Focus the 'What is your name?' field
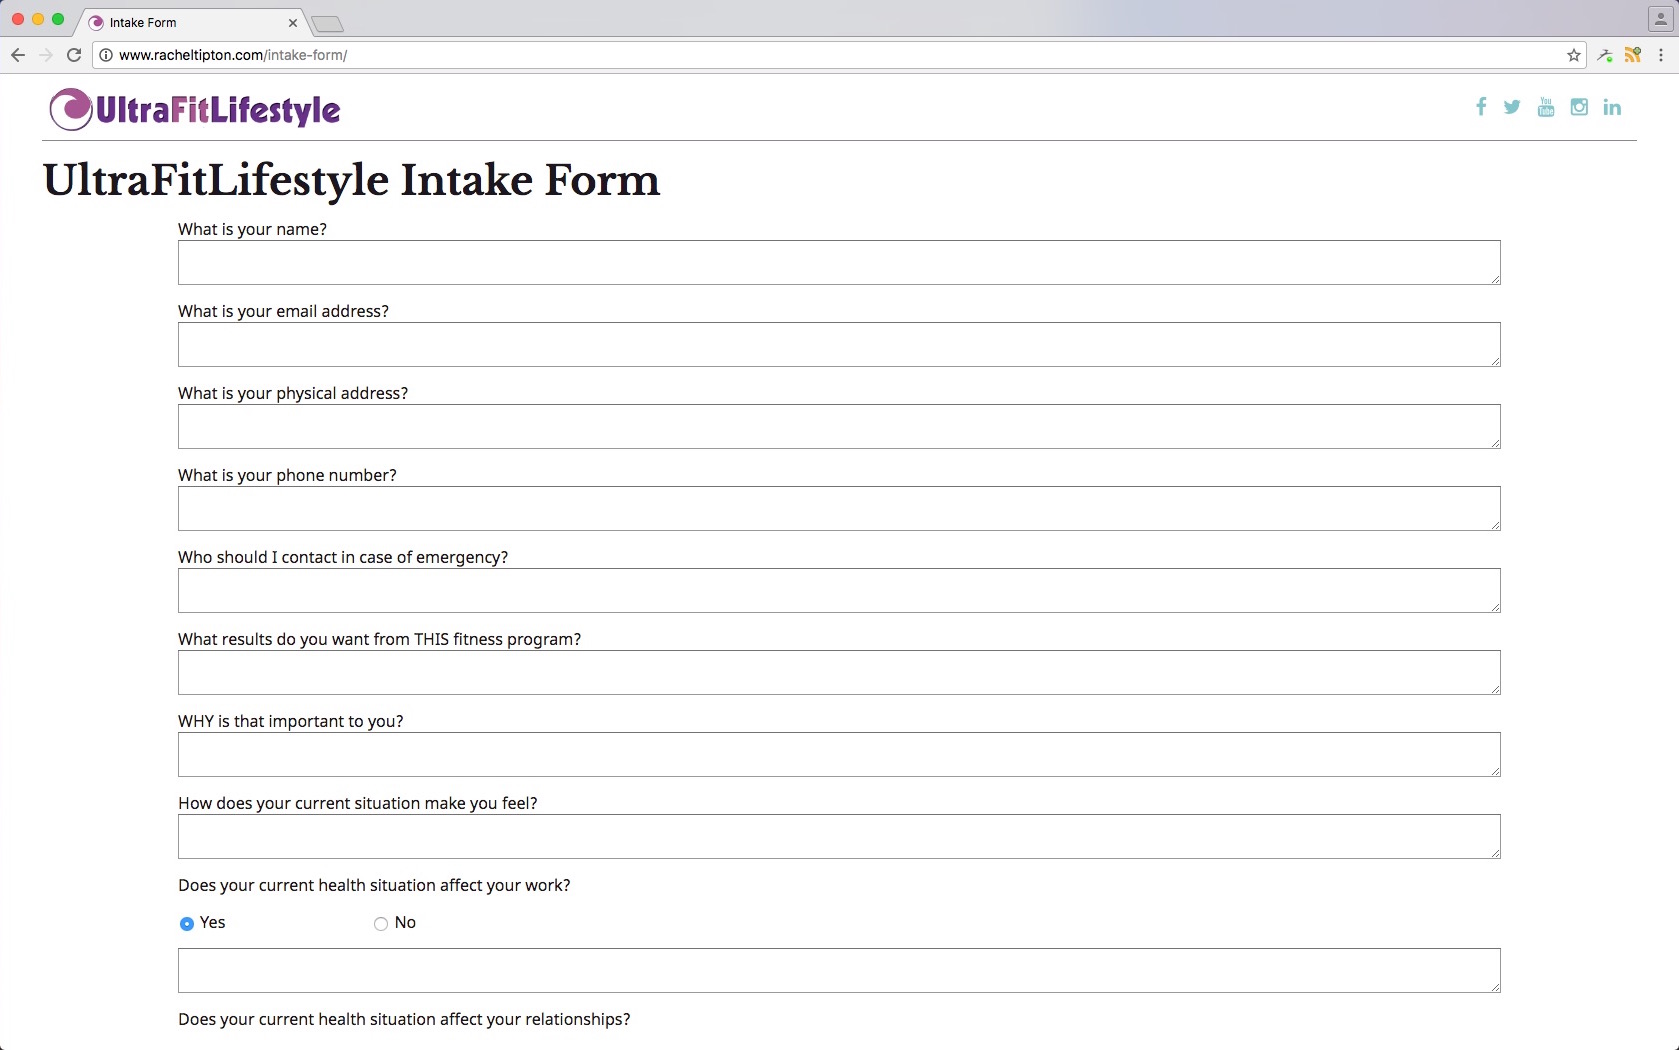Screen dimensions: 1679x1050 pyautogui.click(x=839, y=262)
